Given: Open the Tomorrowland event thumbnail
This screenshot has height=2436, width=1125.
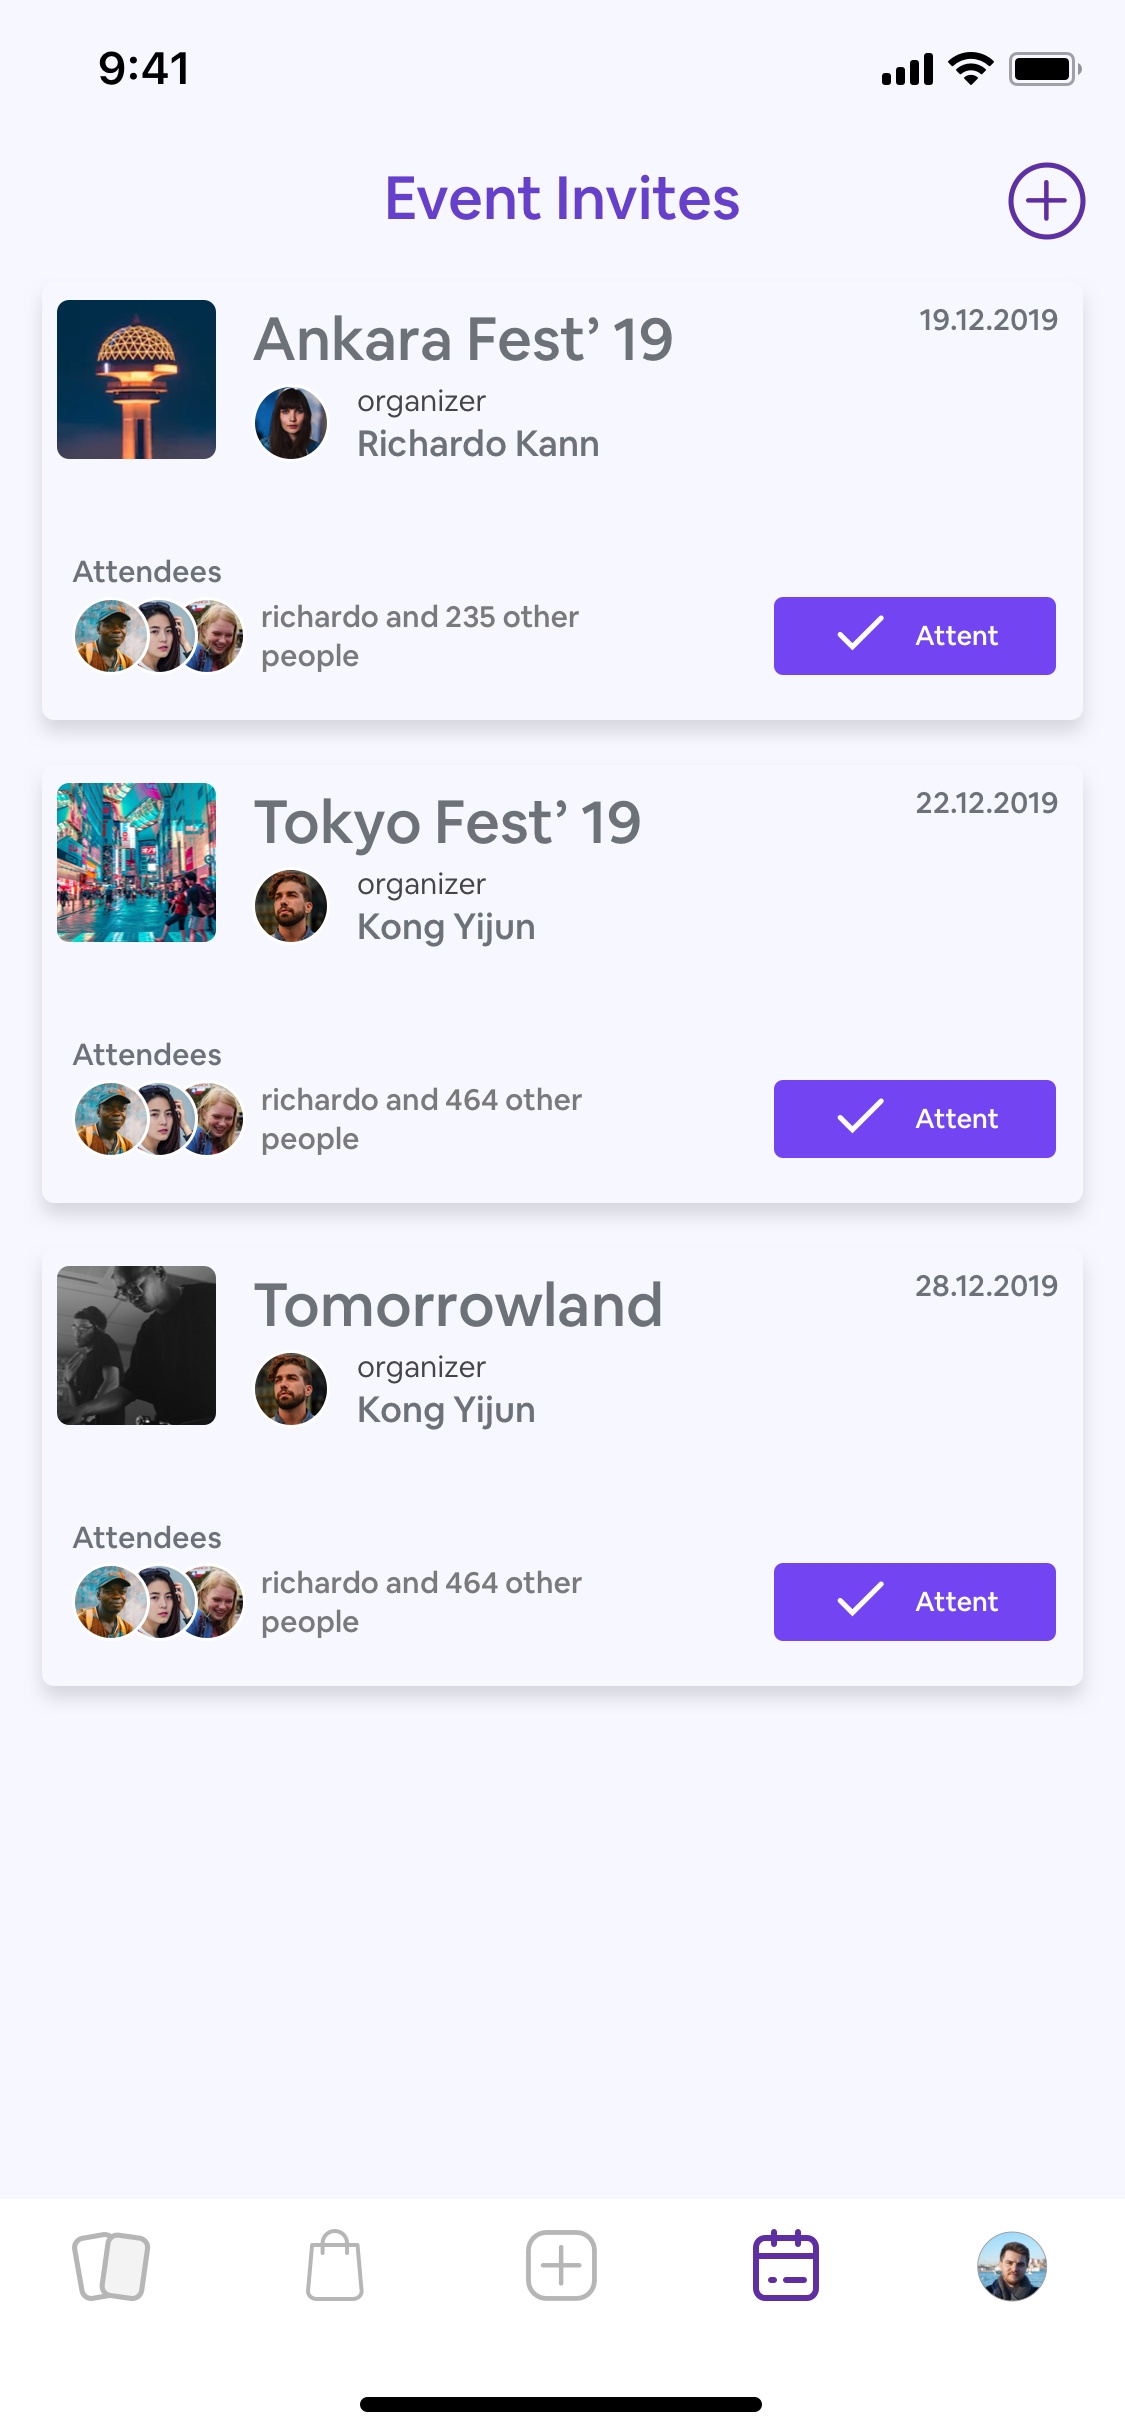Looking at the screenshot, I should click(136, 1346).
